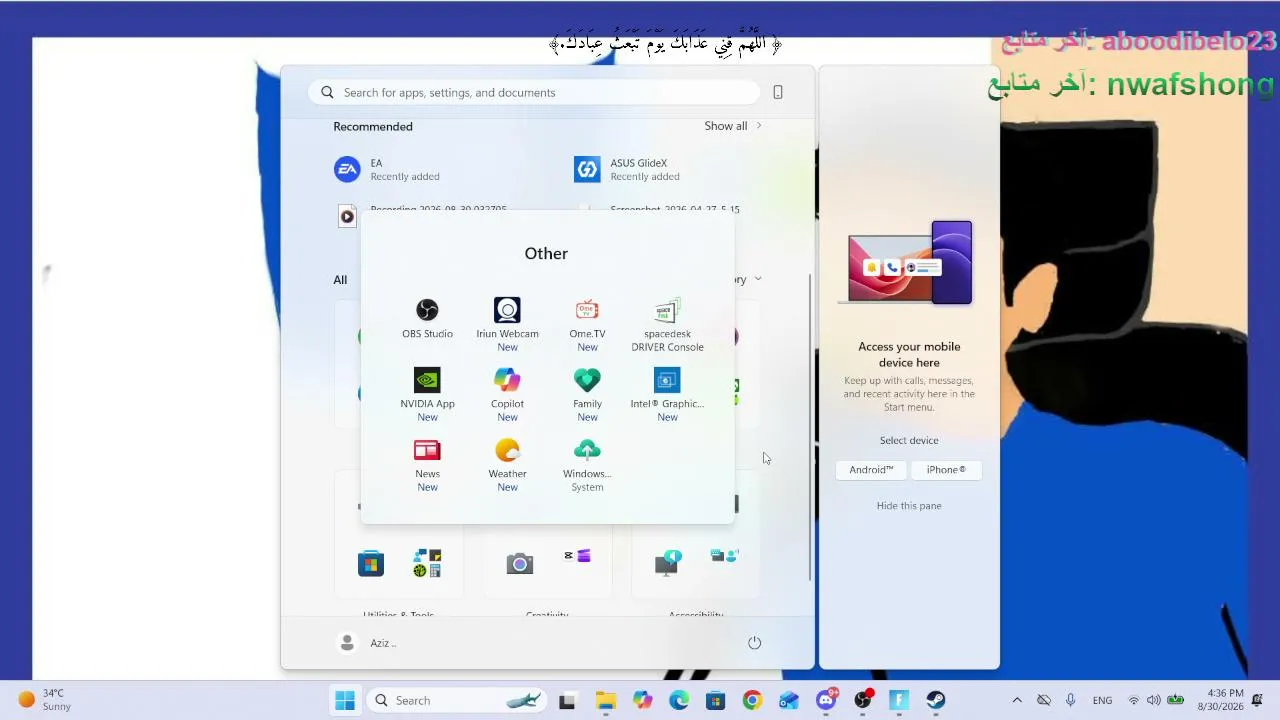Image resolution: width=1280 pixels, height=720 pixels.
Task: Open Copilot from the Other folder
Action: click(507, 394)
